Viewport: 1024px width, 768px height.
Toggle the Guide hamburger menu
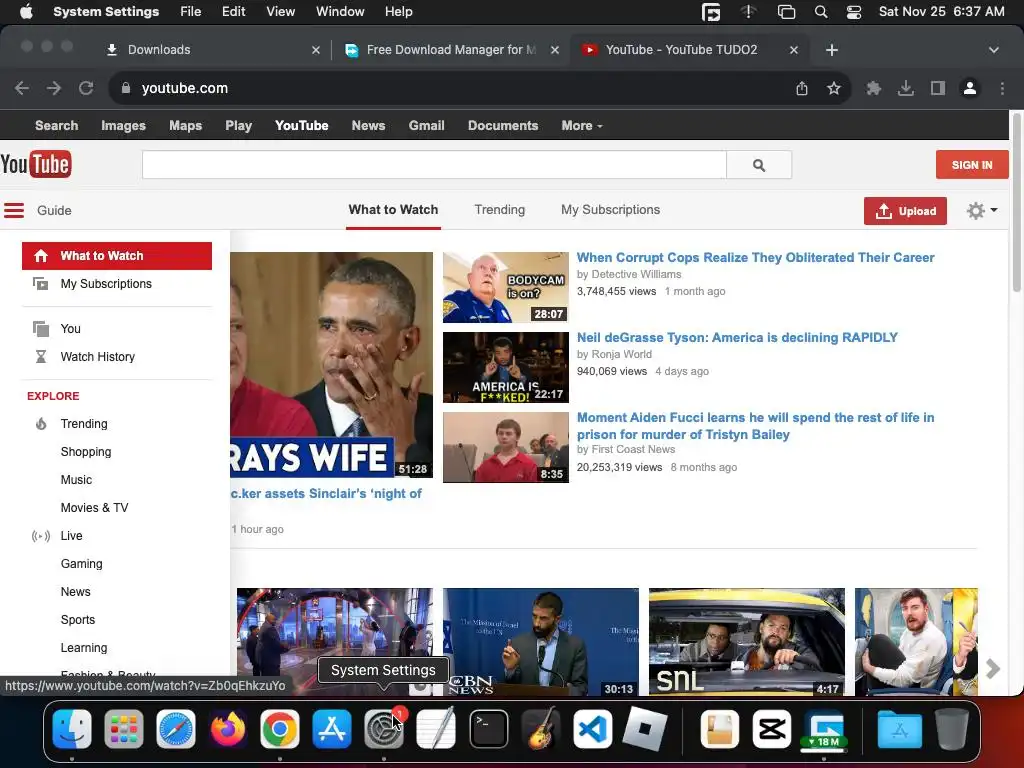pyautogui.click(x=14, y=210)
